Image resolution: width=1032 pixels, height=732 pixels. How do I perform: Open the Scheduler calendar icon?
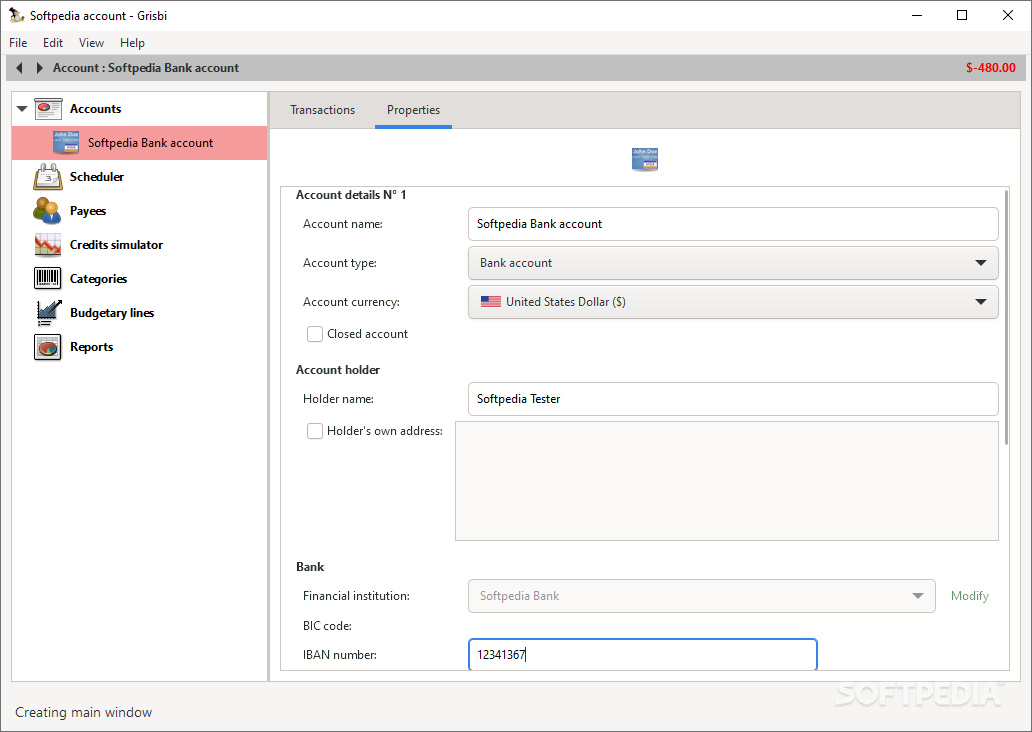pyautogui.click(x=48, y=176)
